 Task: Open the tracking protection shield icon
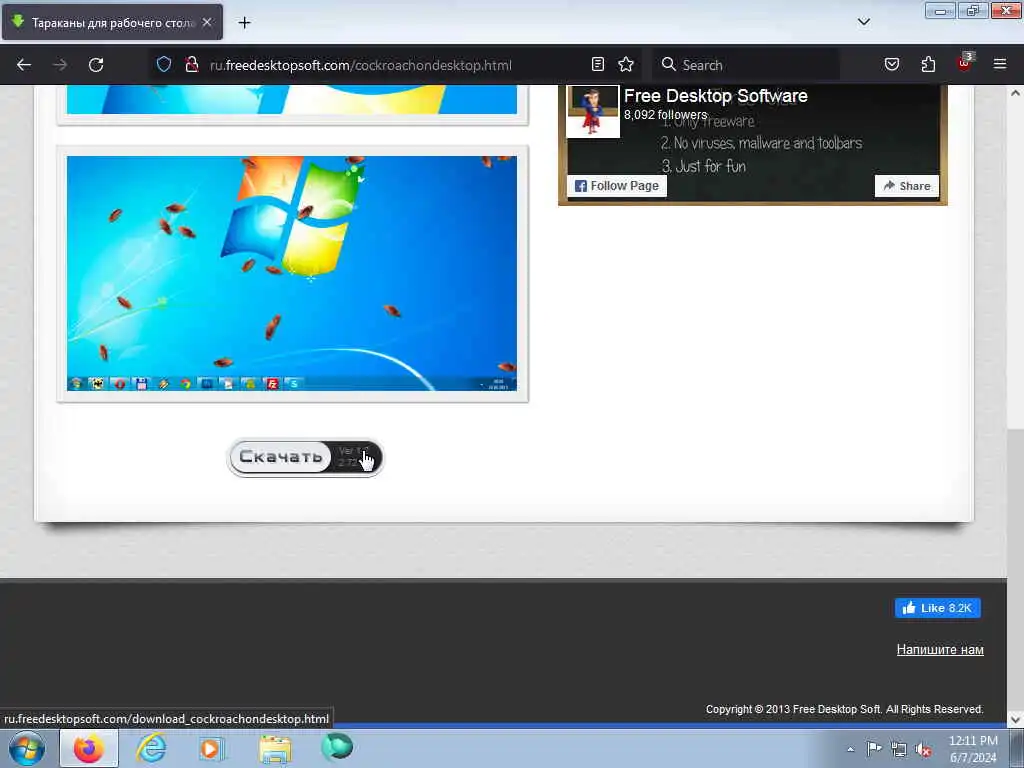click(x=164, y=64)
